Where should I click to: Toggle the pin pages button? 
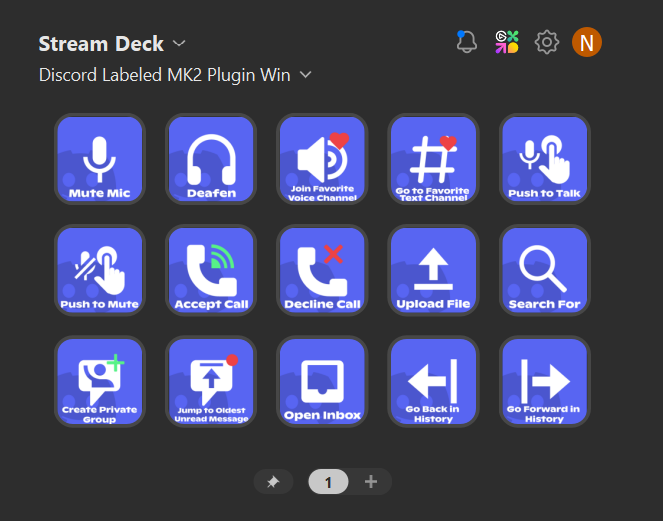pos(273,481)
